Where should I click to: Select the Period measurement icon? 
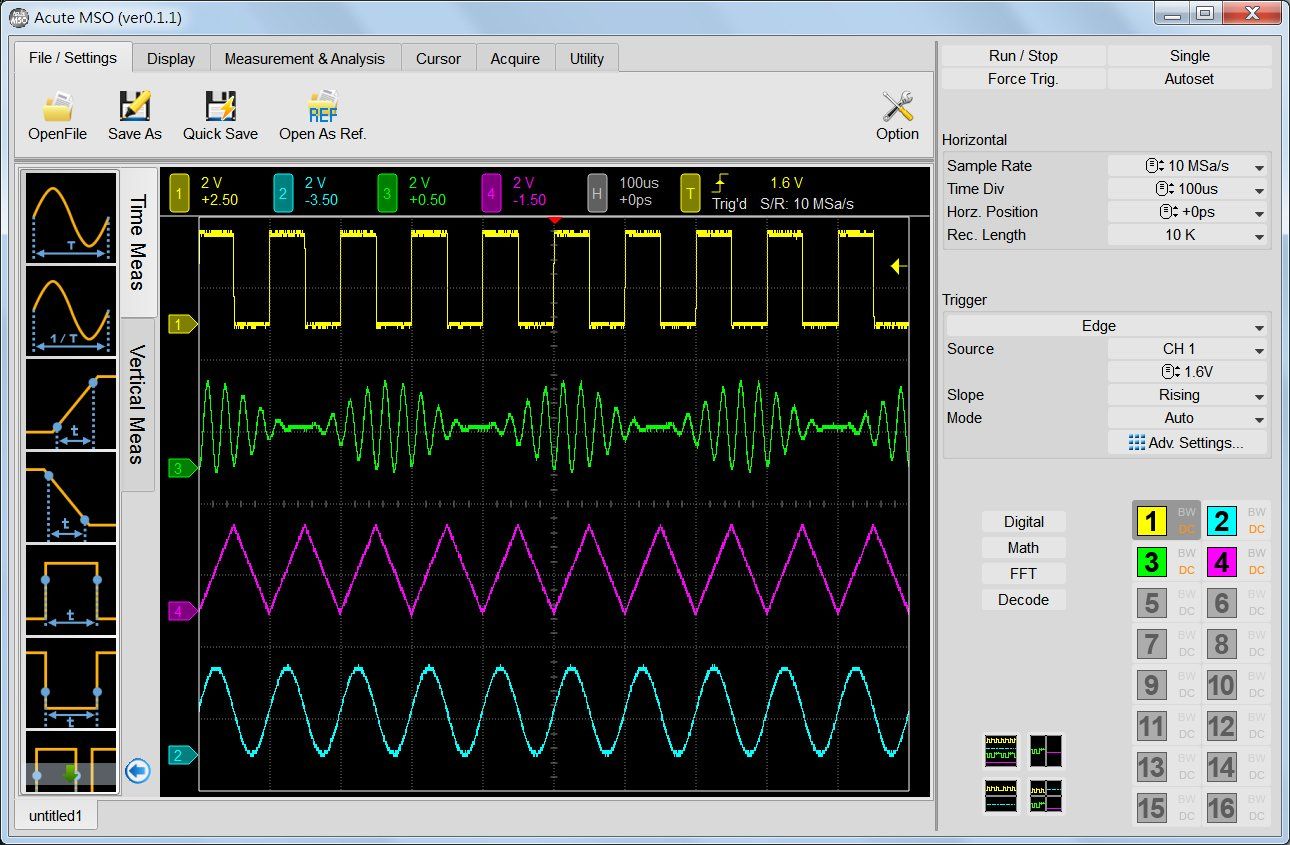click(70, 218)
